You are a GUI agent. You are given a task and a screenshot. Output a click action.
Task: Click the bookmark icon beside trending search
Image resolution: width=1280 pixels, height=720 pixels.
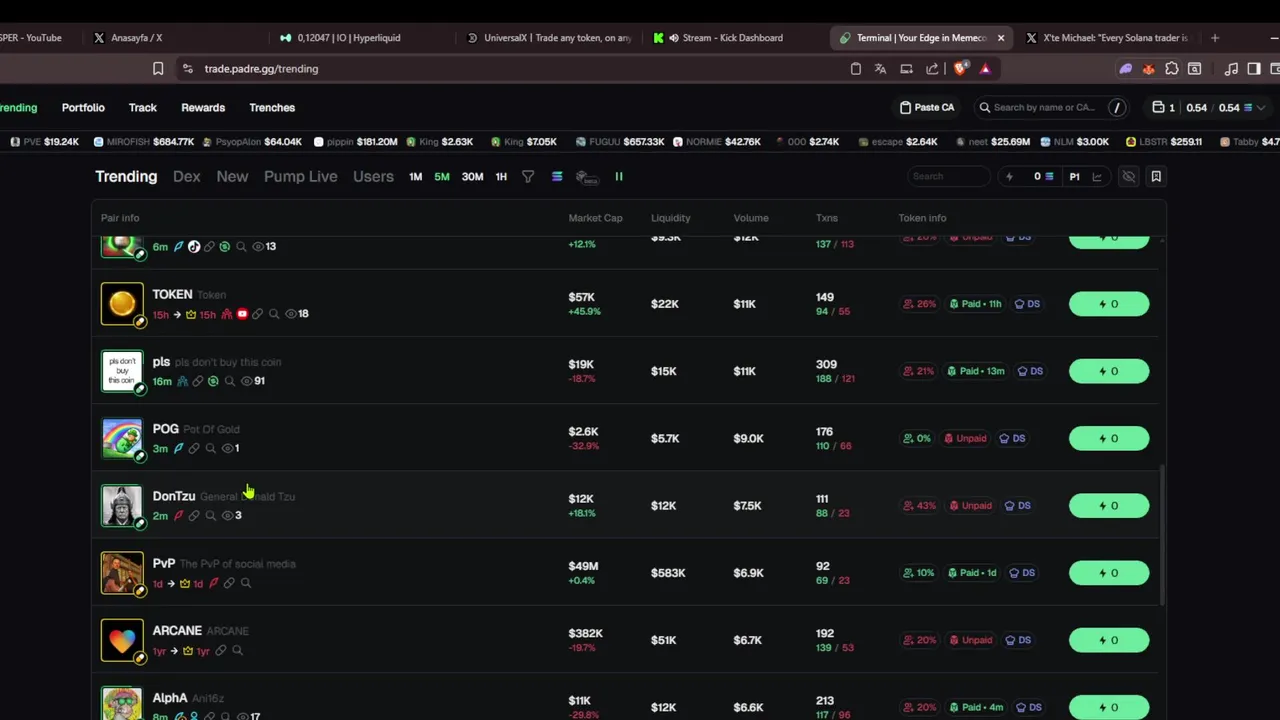(1156, 177)
